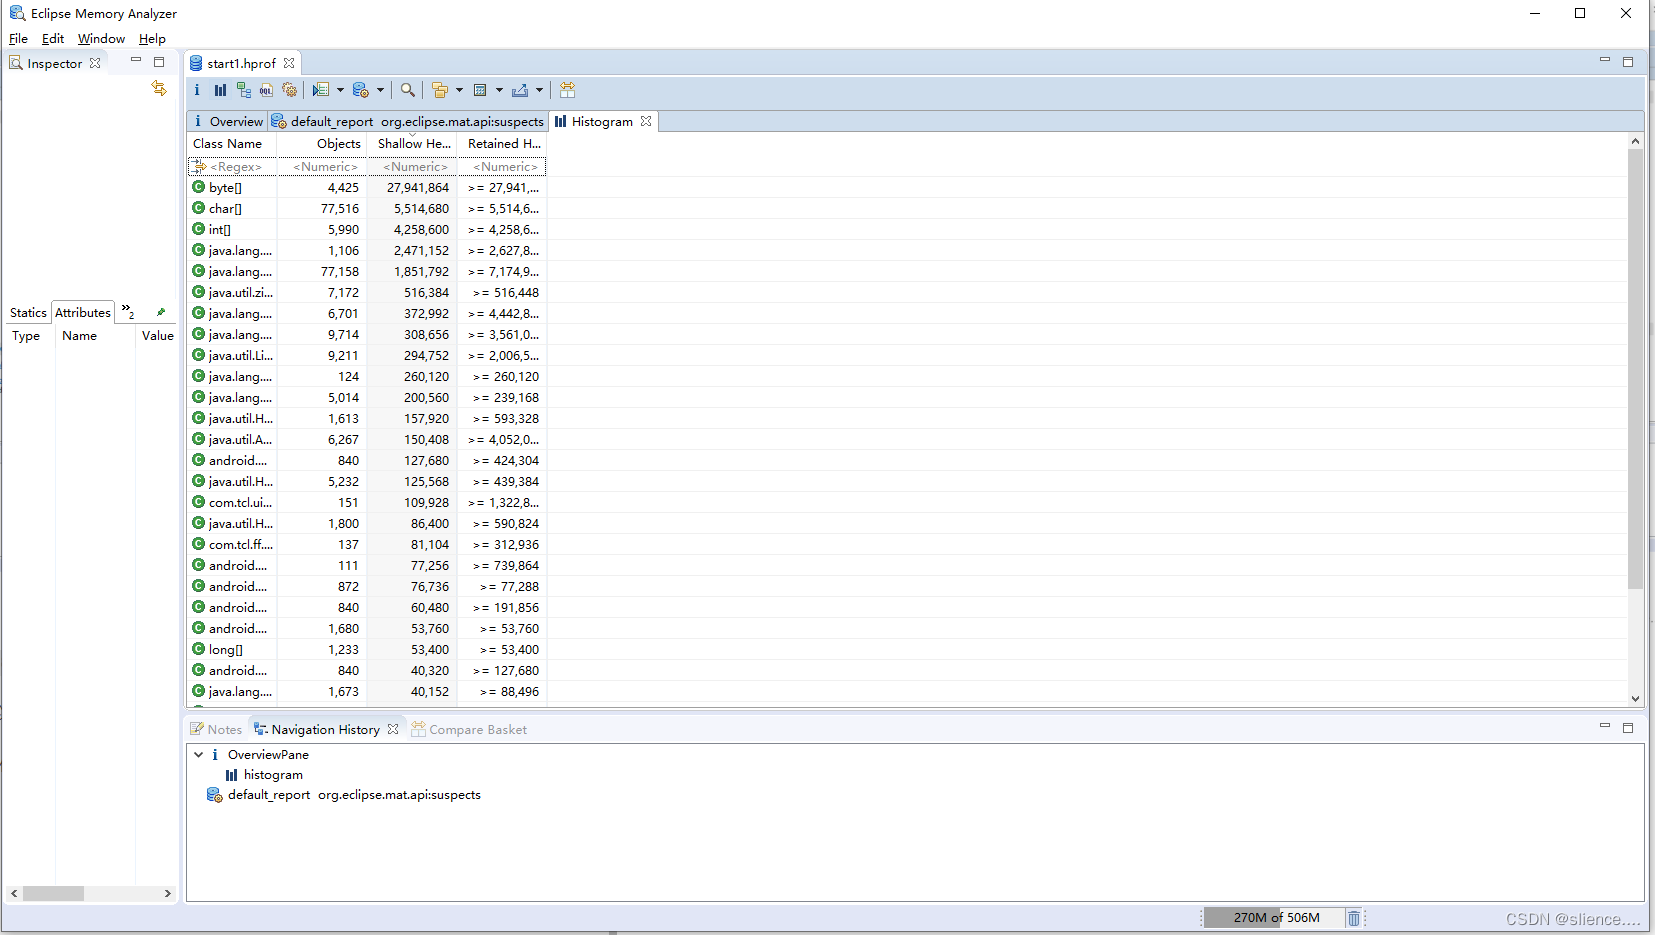Open the File menu
1655x935 pixels.
point(18,39)
